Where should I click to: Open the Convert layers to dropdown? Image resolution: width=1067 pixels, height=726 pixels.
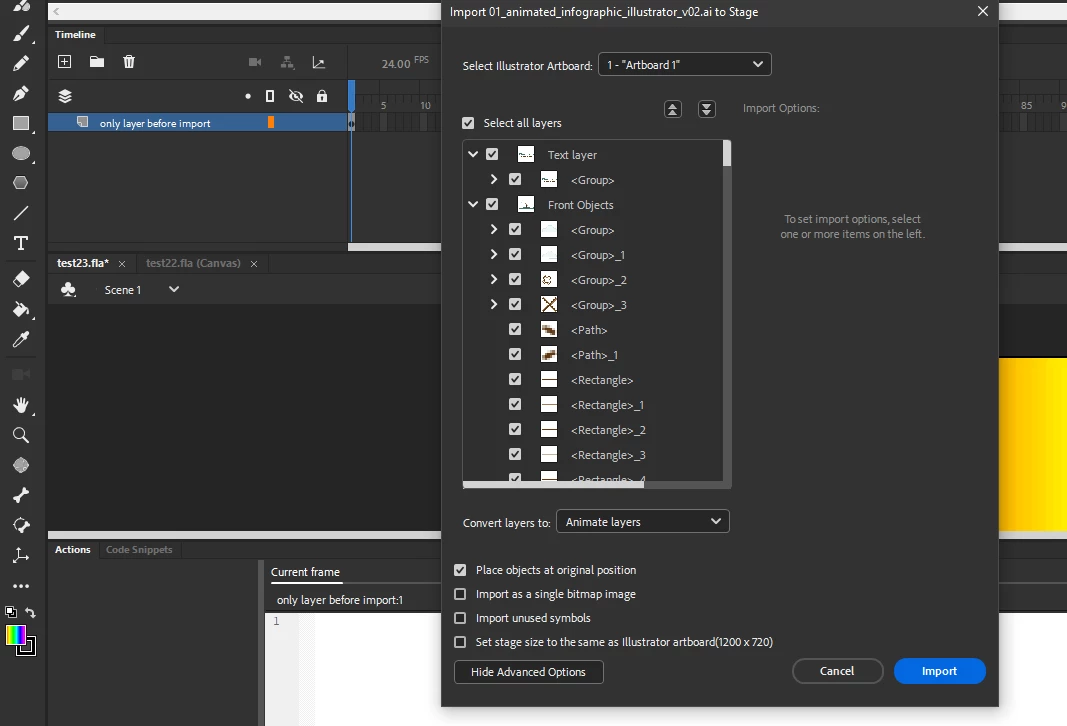pyautogui.click(x=642, y=522)
